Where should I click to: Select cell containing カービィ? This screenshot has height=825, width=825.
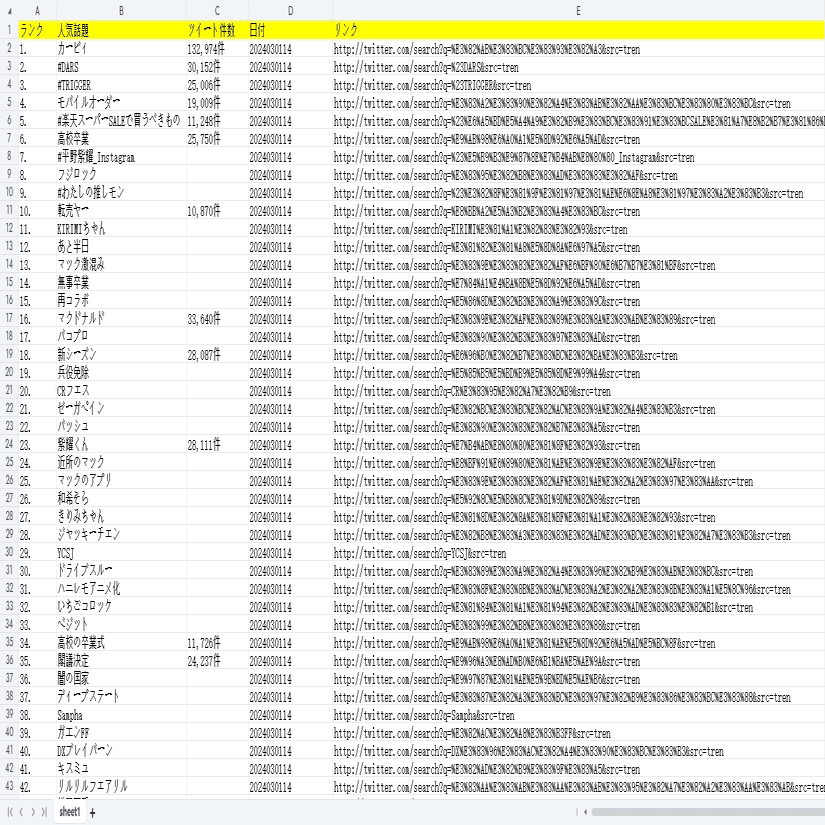(121, 49)
